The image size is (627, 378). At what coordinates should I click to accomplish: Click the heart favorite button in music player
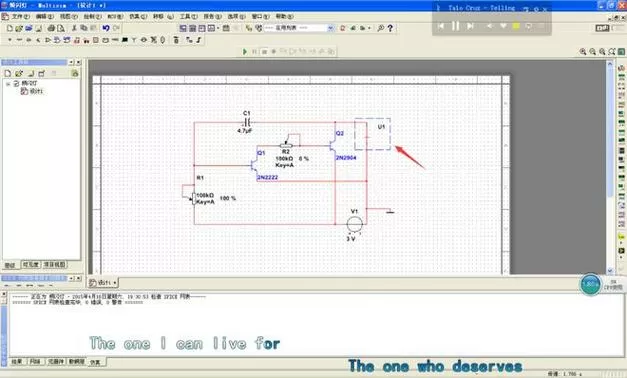(x=503, y=26)
